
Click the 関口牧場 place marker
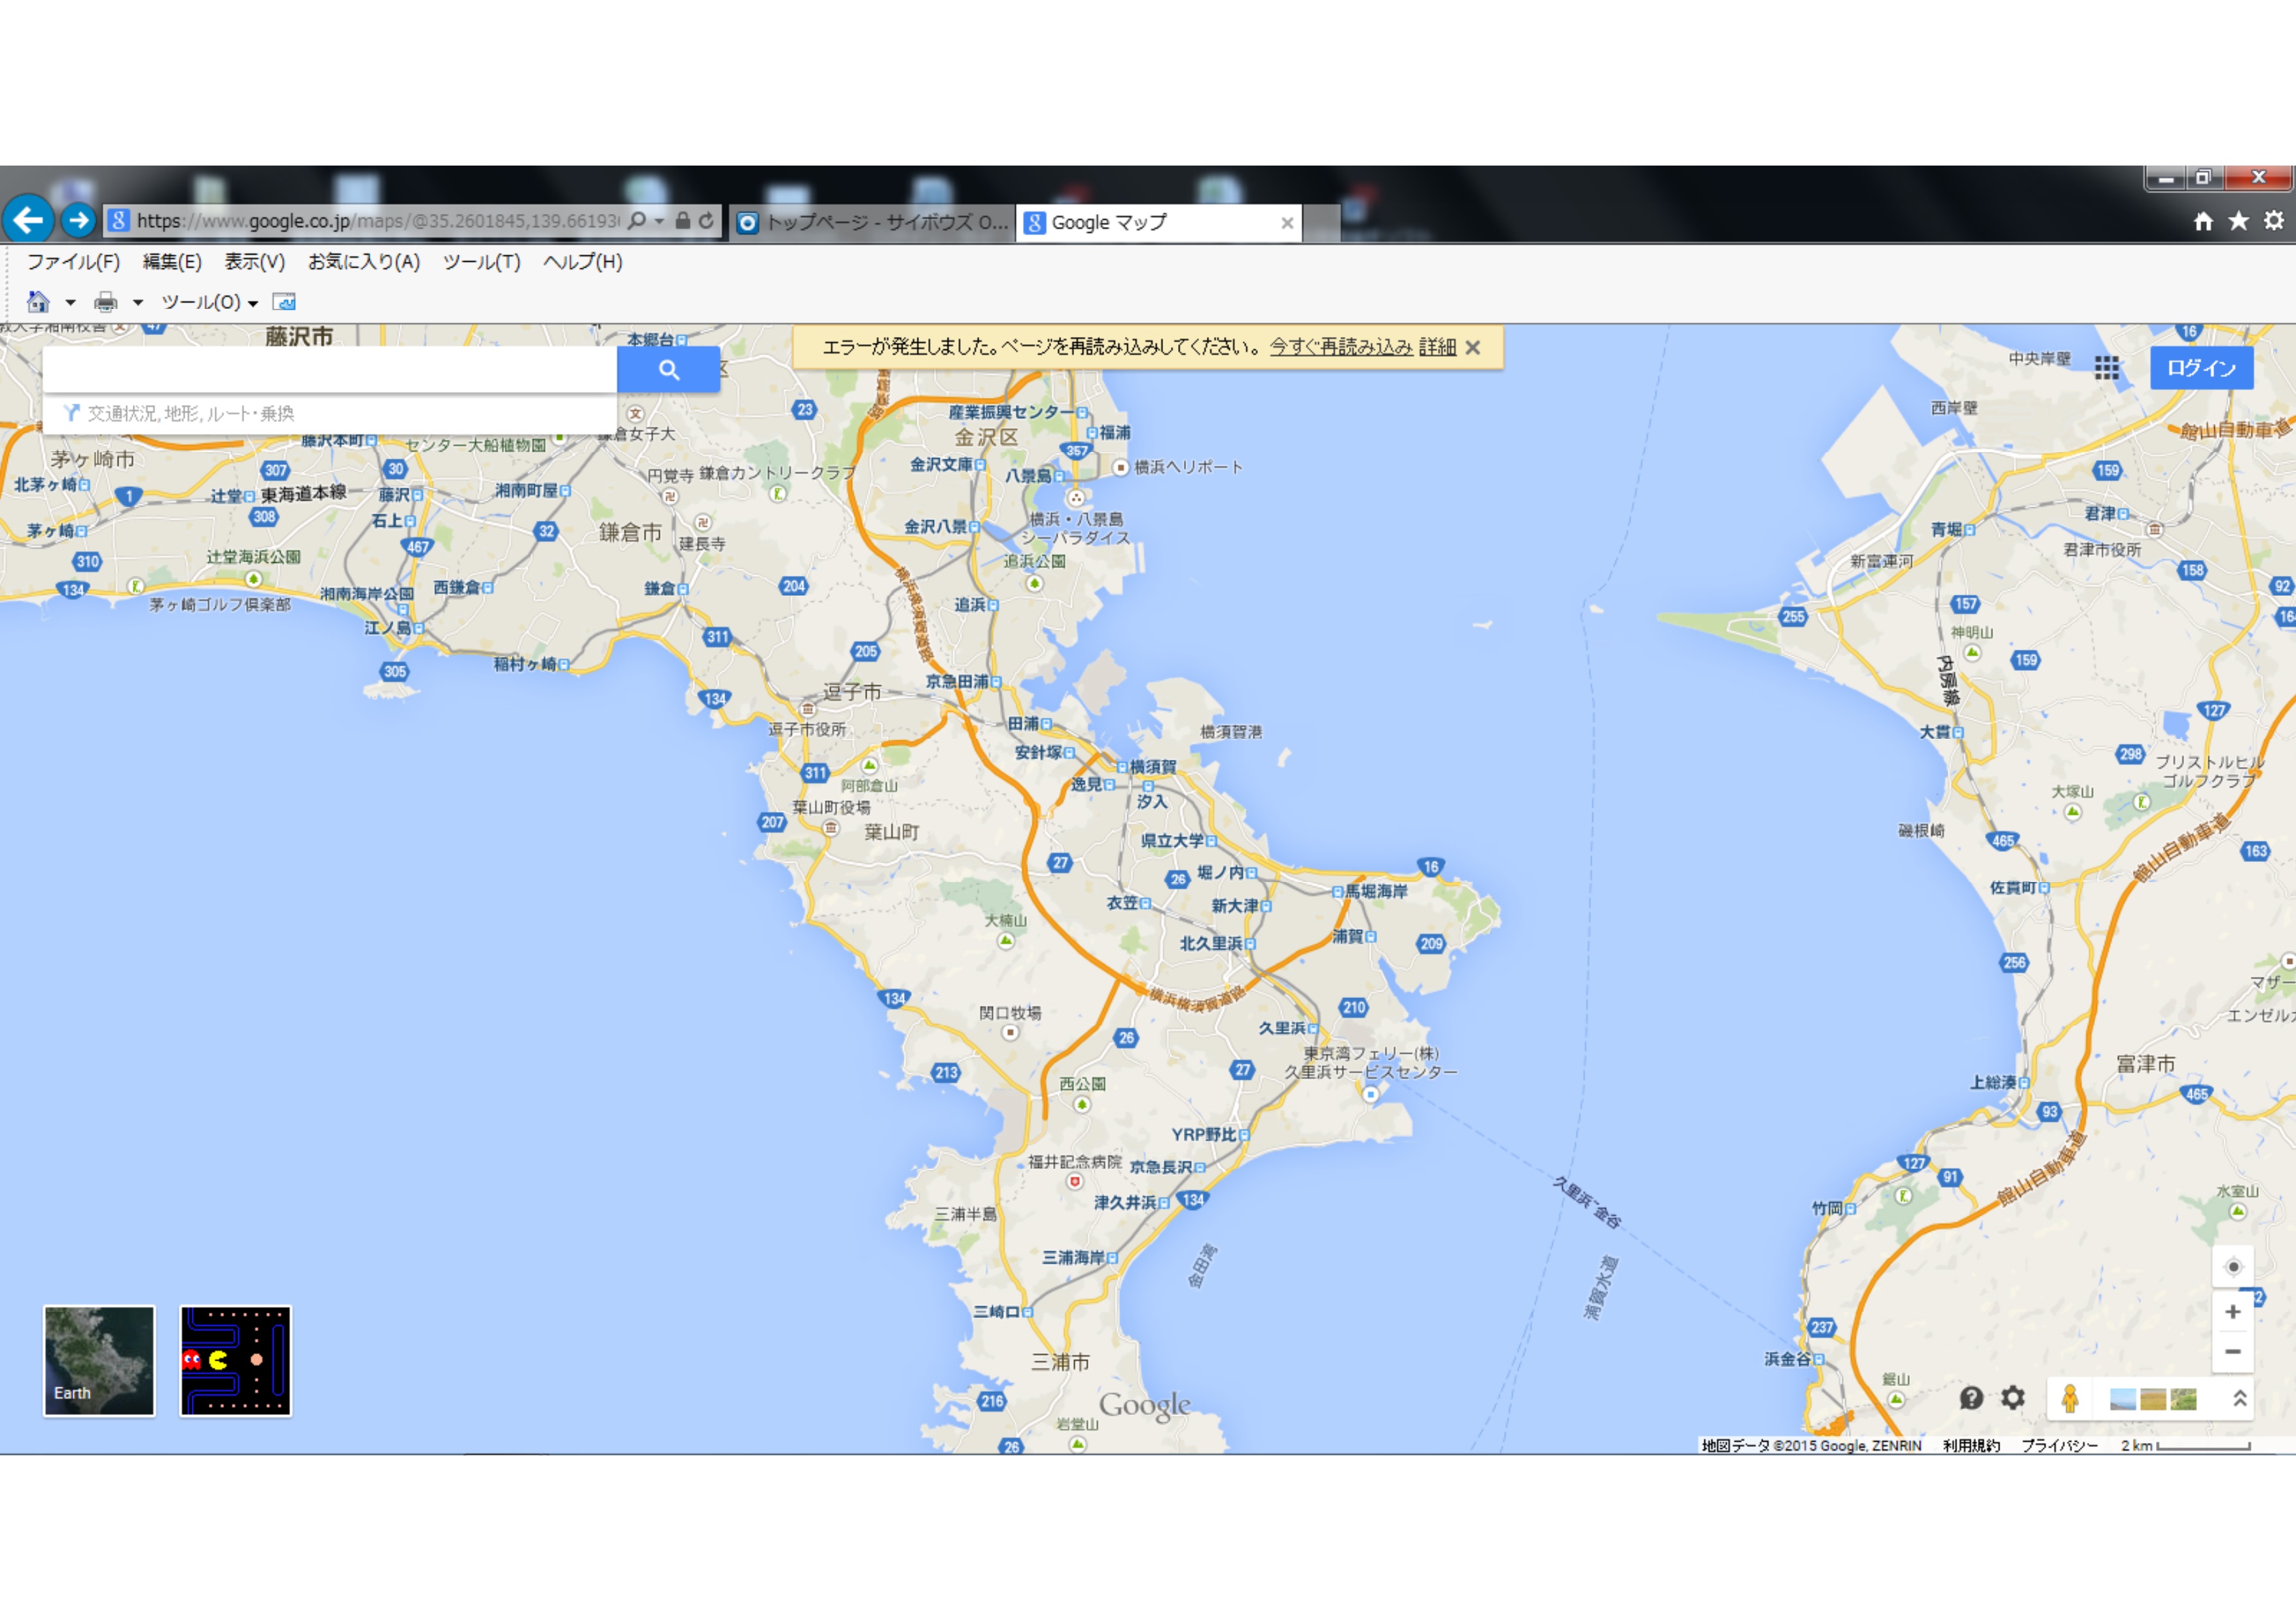coord(1010,1032)
